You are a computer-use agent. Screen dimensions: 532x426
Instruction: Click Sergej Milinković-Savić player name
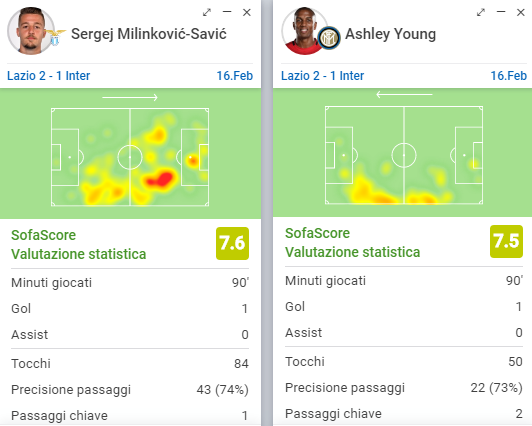tap(149, 34)
